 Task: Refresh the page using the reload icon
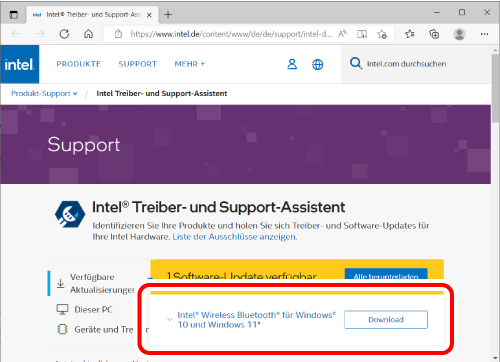[x=64, y=34]
